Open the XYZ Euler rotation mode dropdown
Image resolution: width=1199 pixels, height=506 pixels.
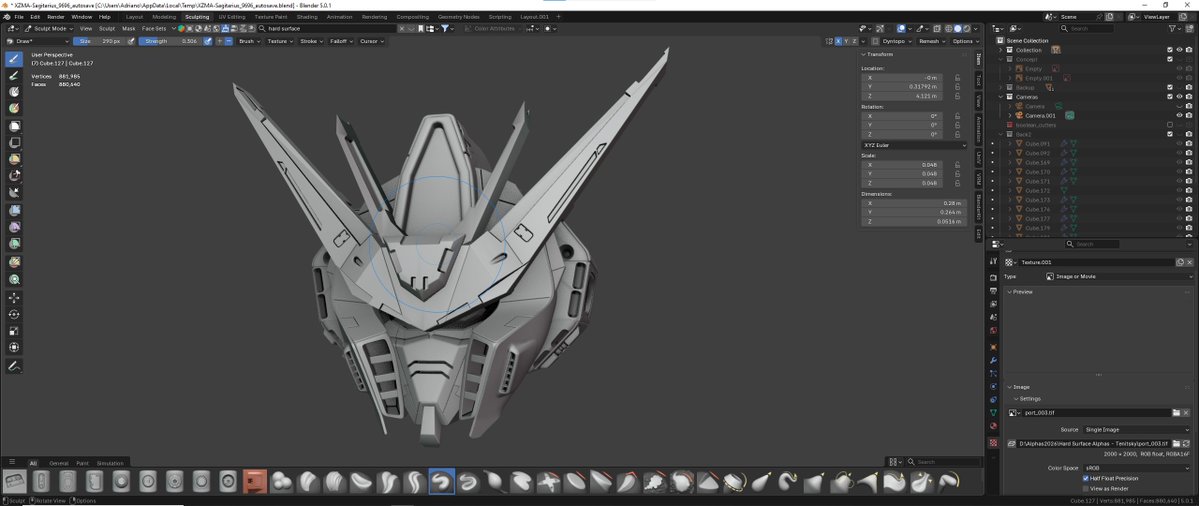[914, 144]
